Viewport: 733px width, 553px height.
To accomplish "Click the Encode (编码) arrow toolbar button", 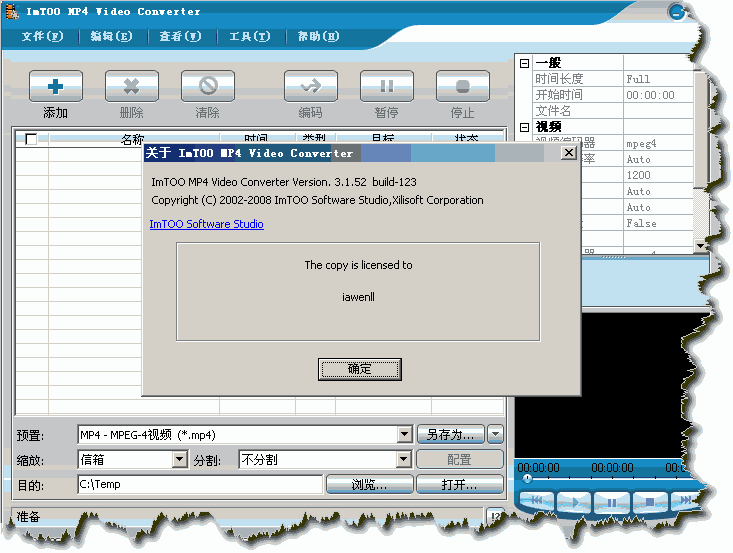I will coord(310,86).
